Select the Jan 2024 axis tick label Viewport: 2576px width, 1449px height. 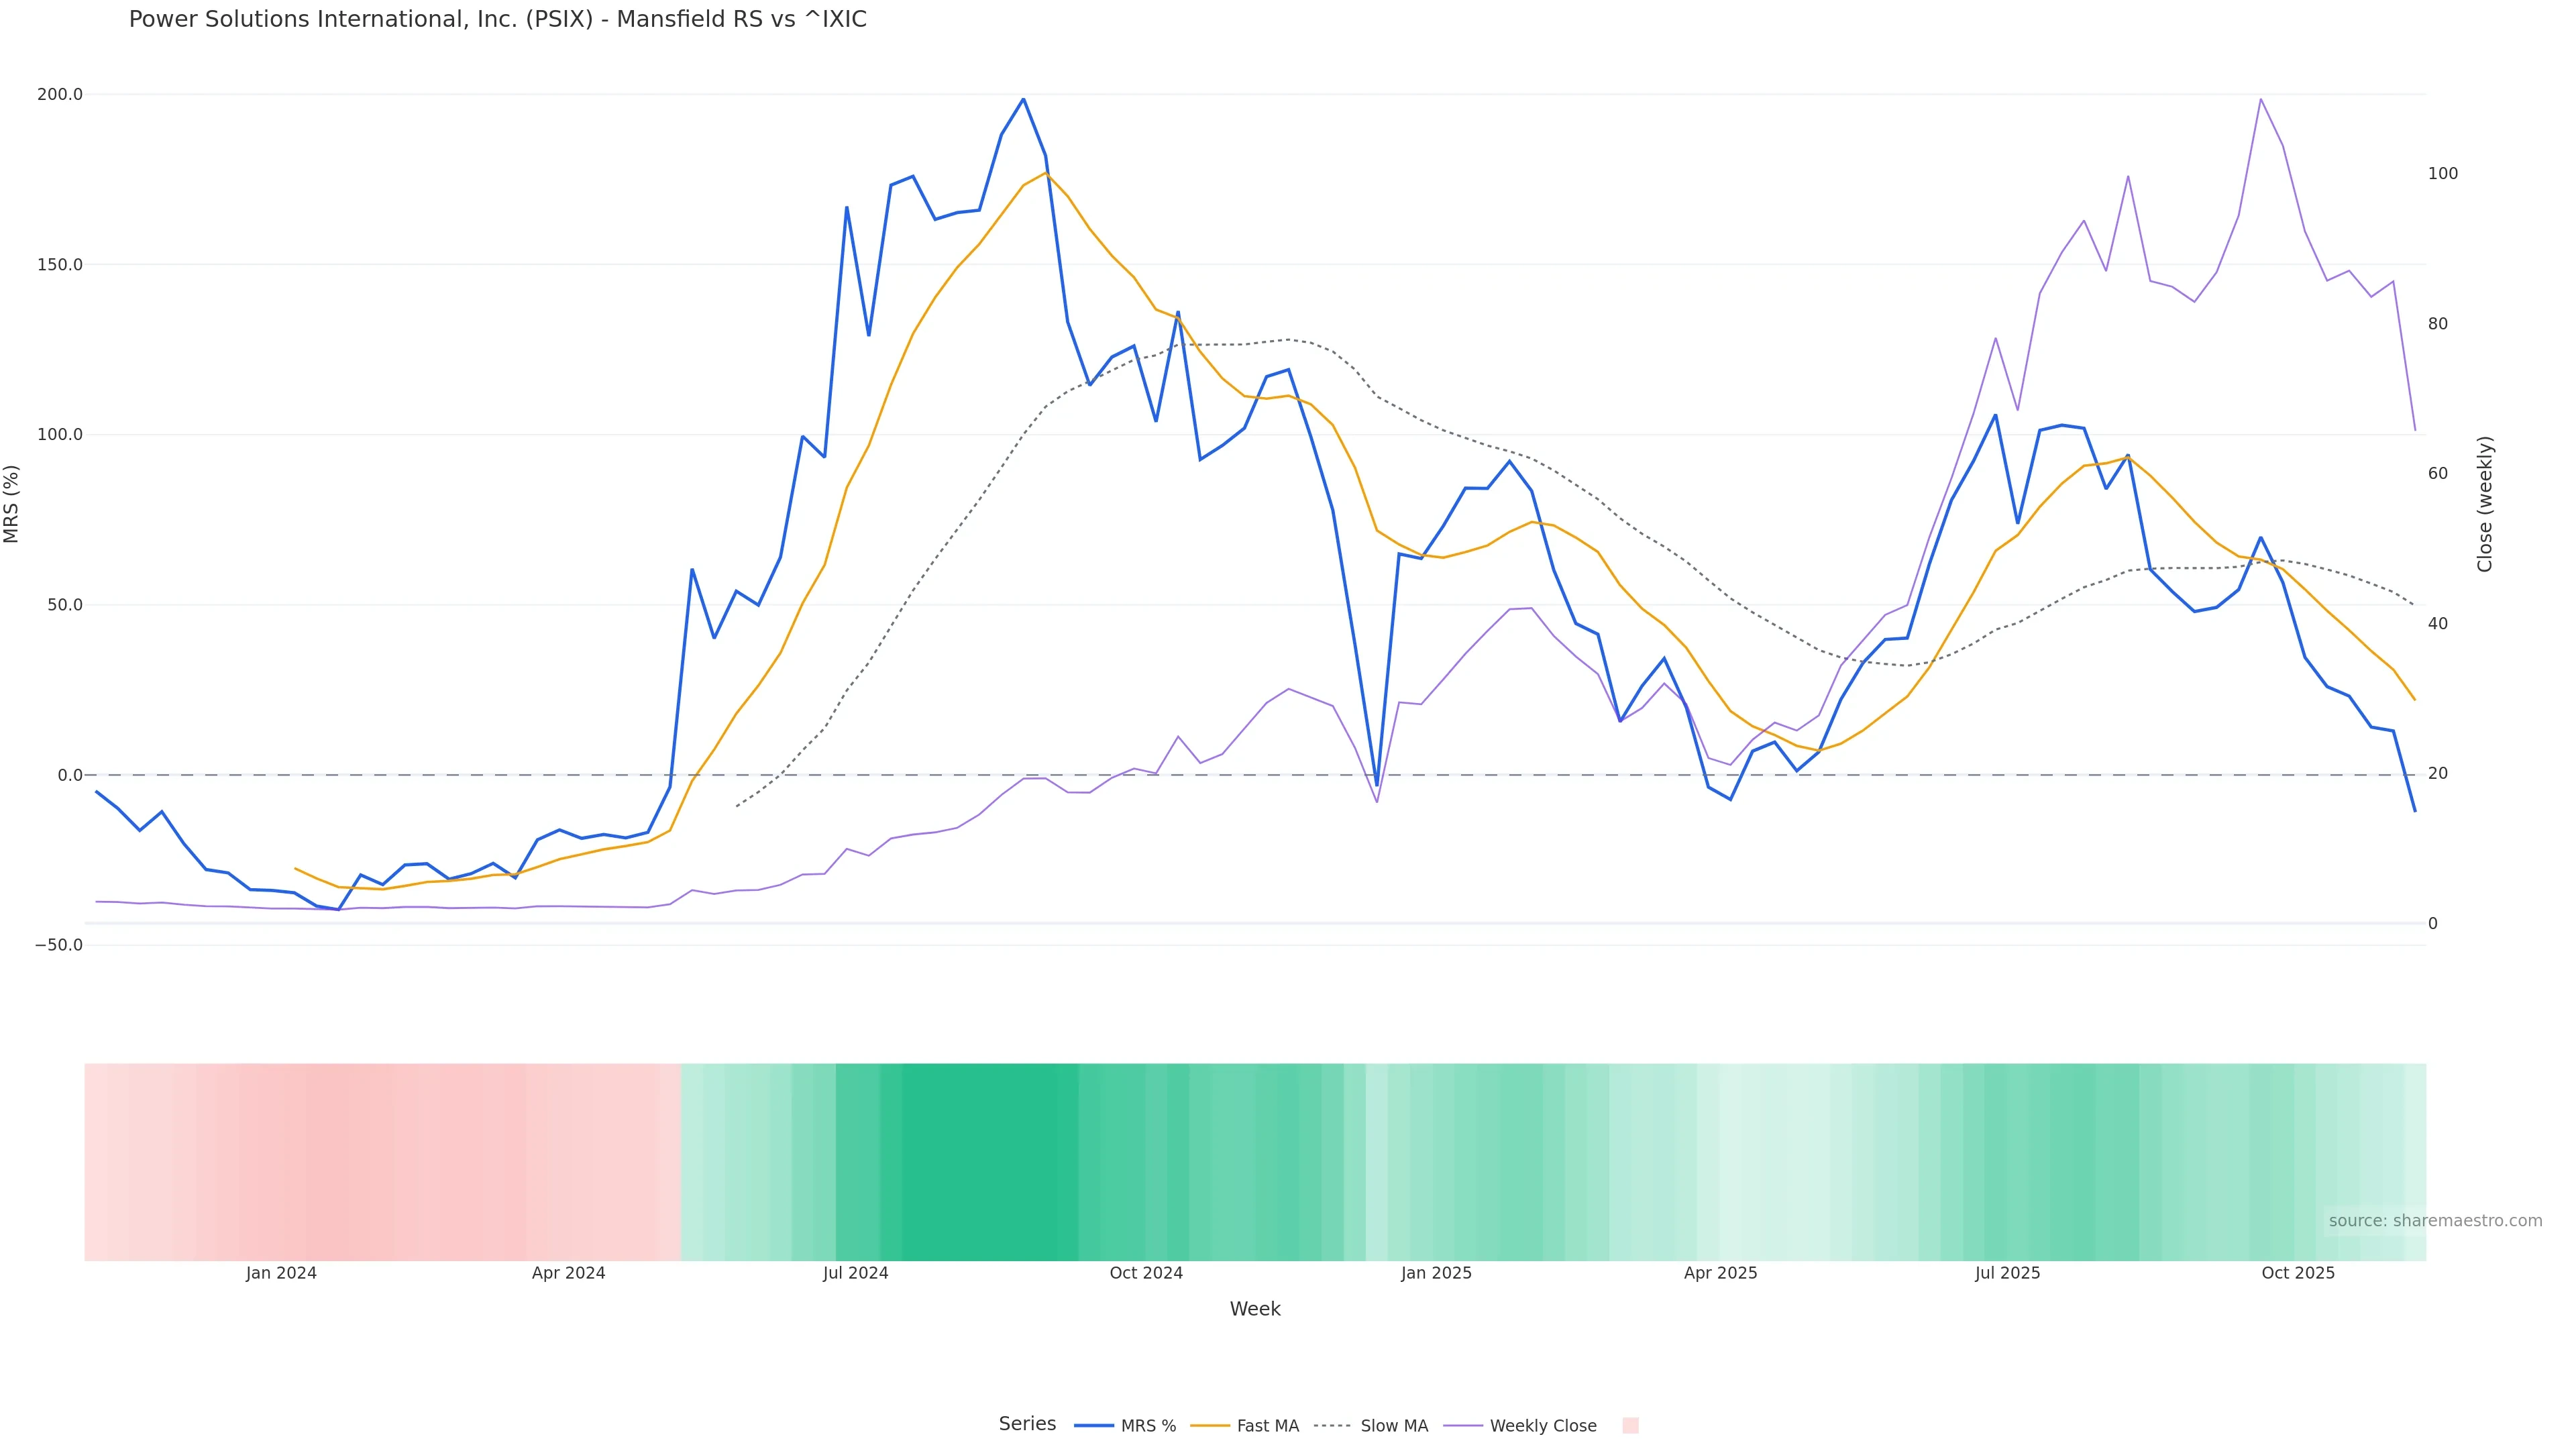[281, 1273]
